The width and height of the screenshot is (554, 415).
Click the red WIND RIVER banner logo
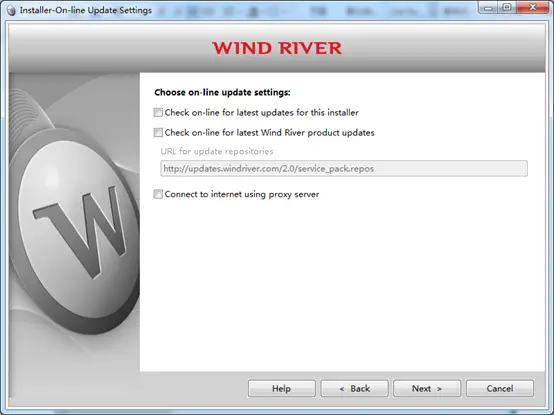pos(277,48)
